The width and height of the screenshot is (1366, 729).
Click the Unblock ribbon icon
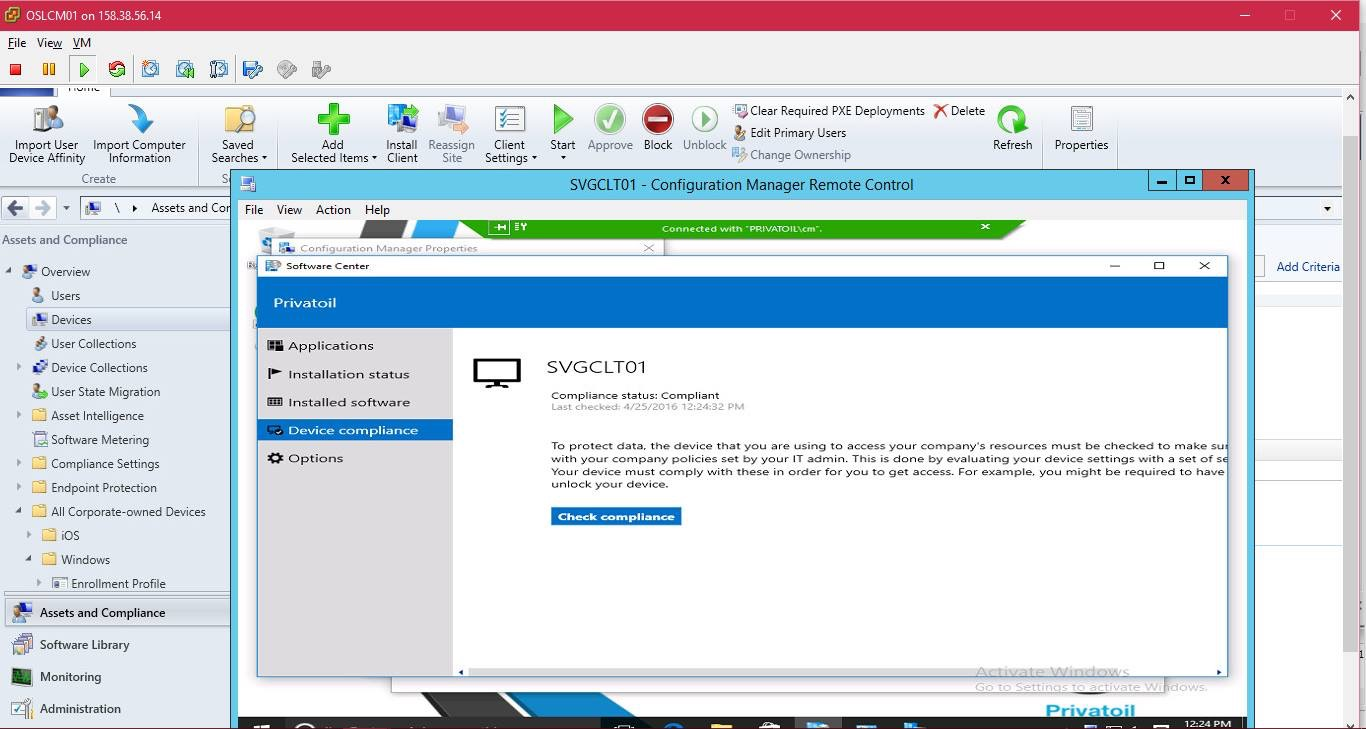point(704,129)
